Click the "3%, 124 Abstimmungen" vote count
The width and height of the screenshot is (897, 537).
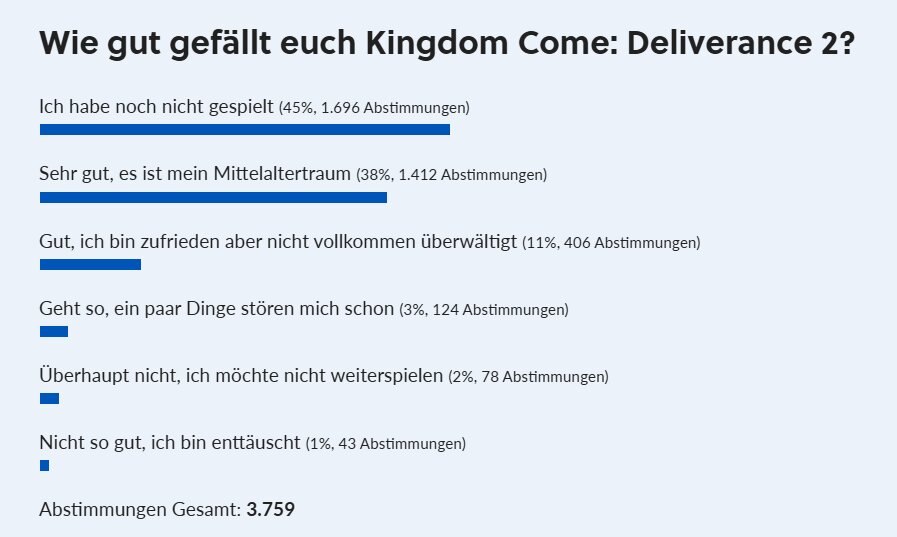coord(484,310)
